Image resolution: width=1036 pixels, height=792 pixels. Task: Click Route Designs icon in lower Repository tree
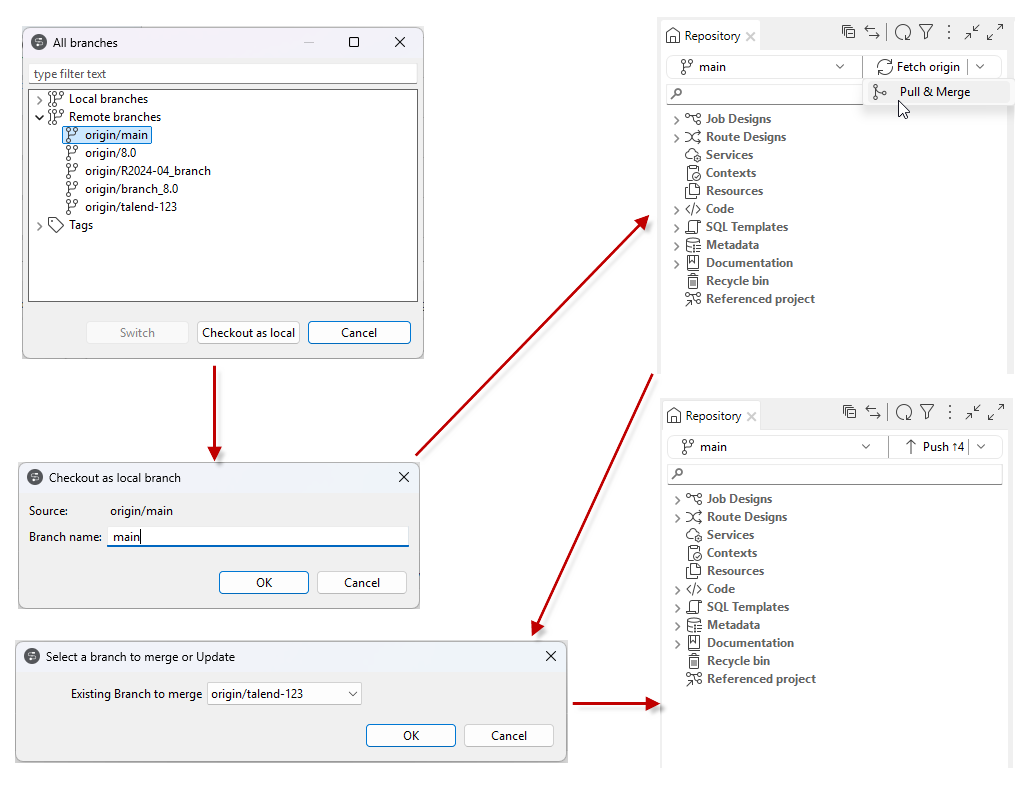pyautogui.click(x=694, y=517)
